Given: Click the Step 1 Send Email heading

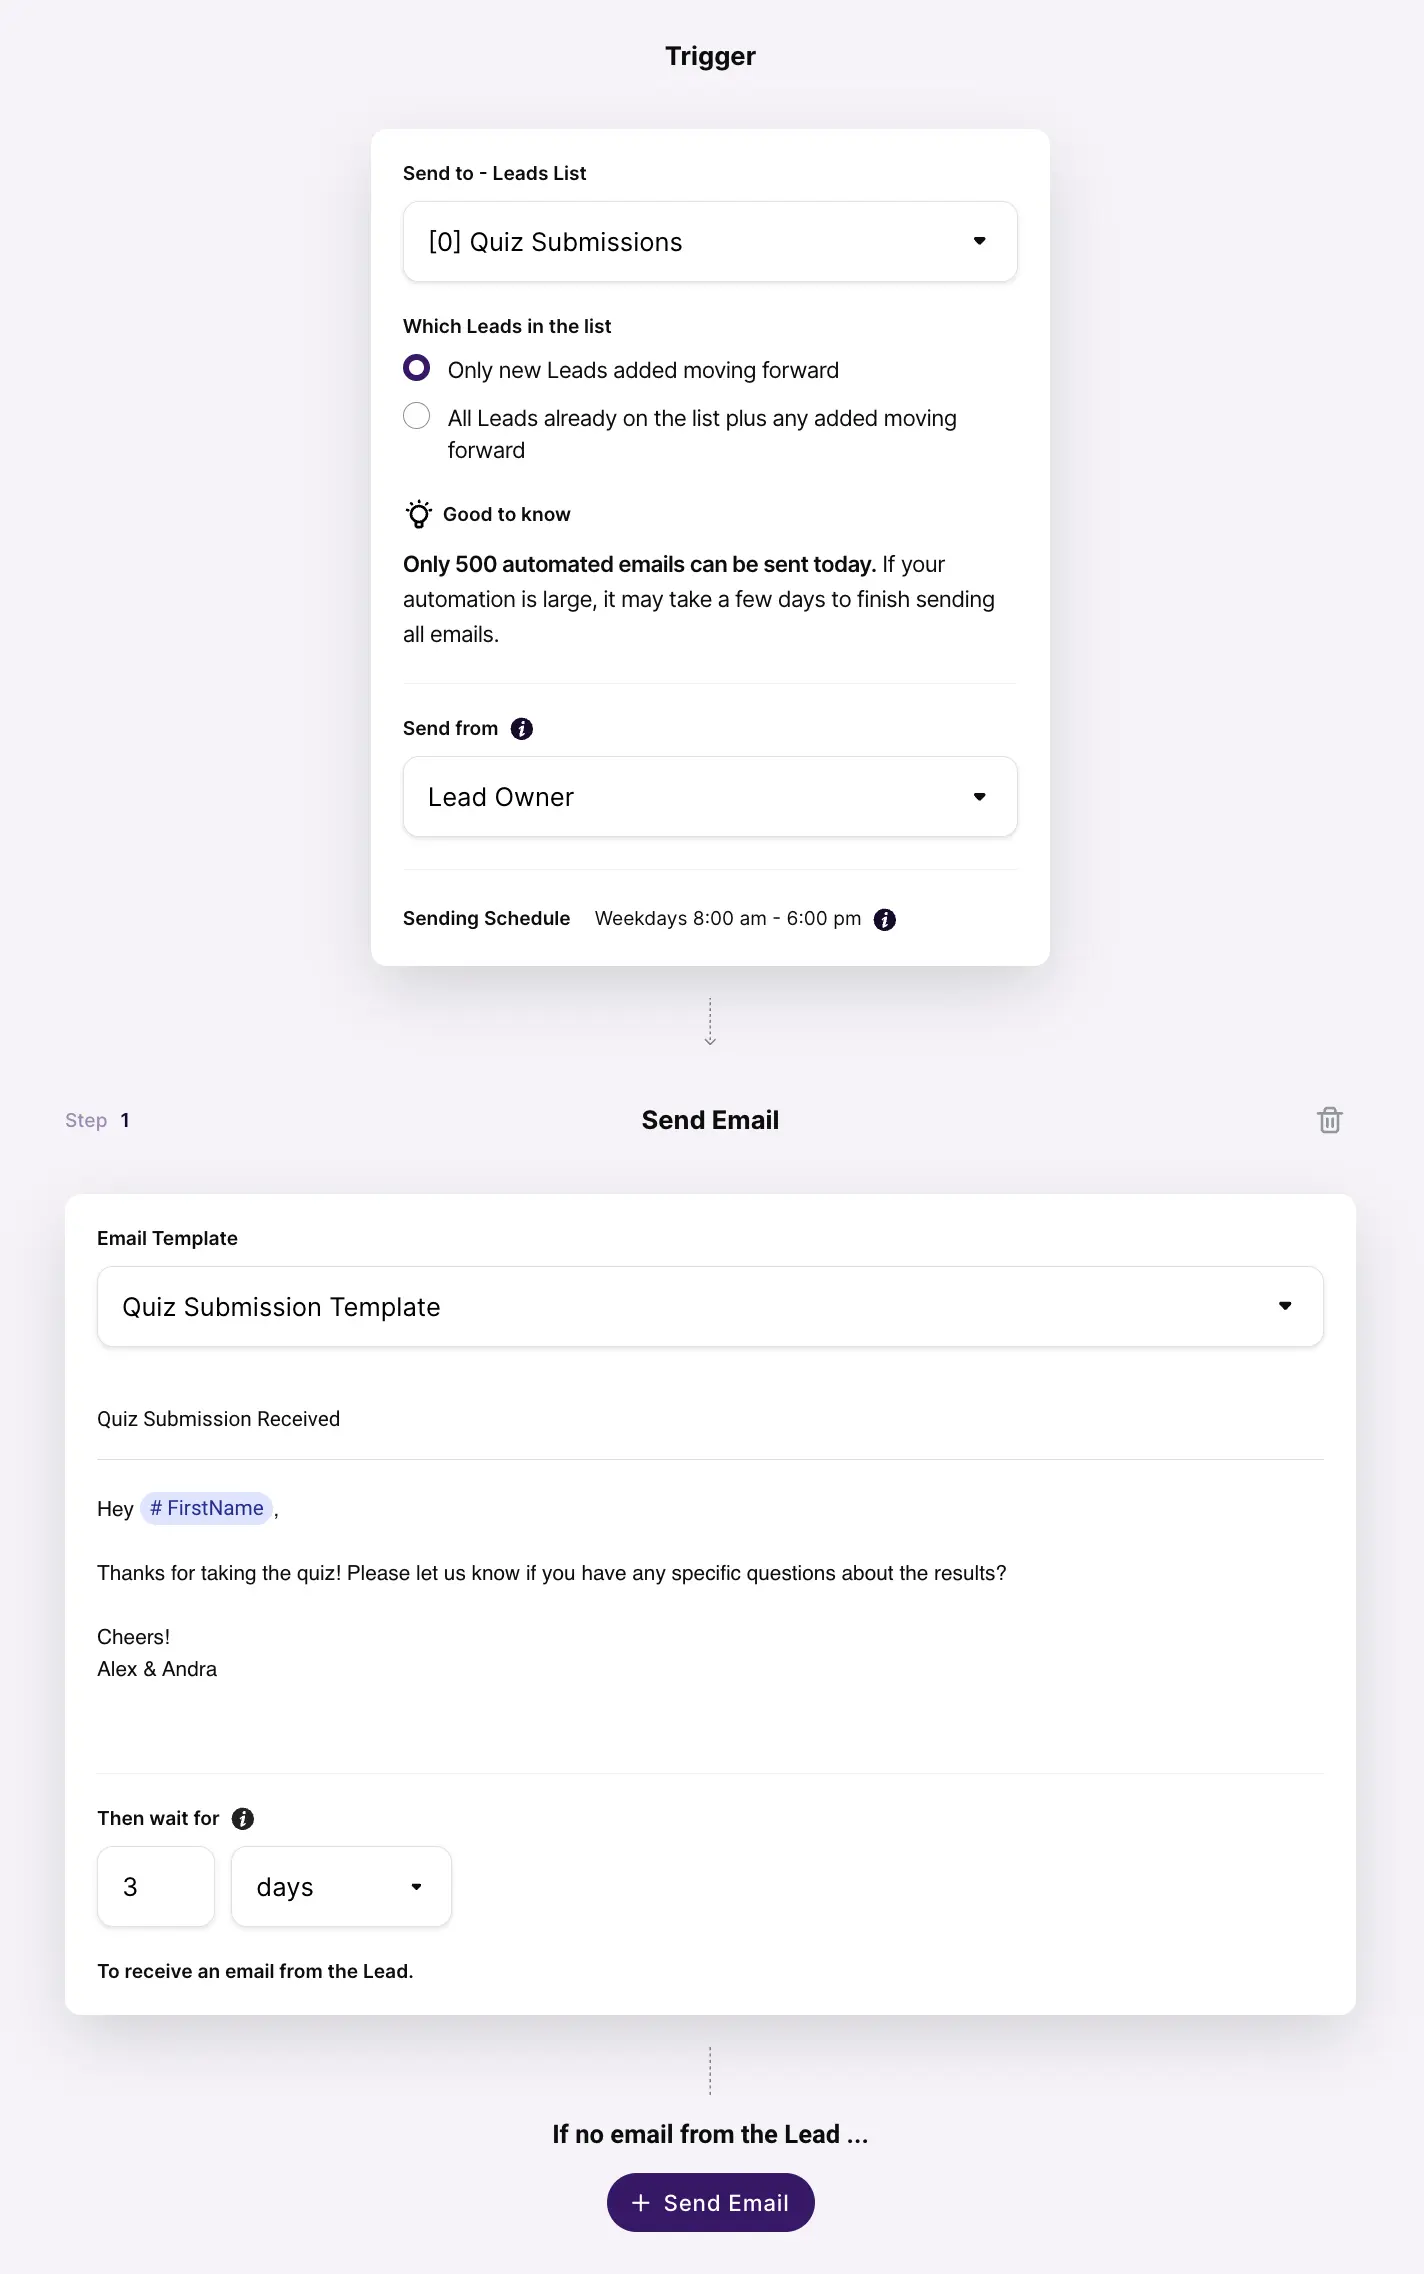Looking at the screenshot, I should [710, 1120].
